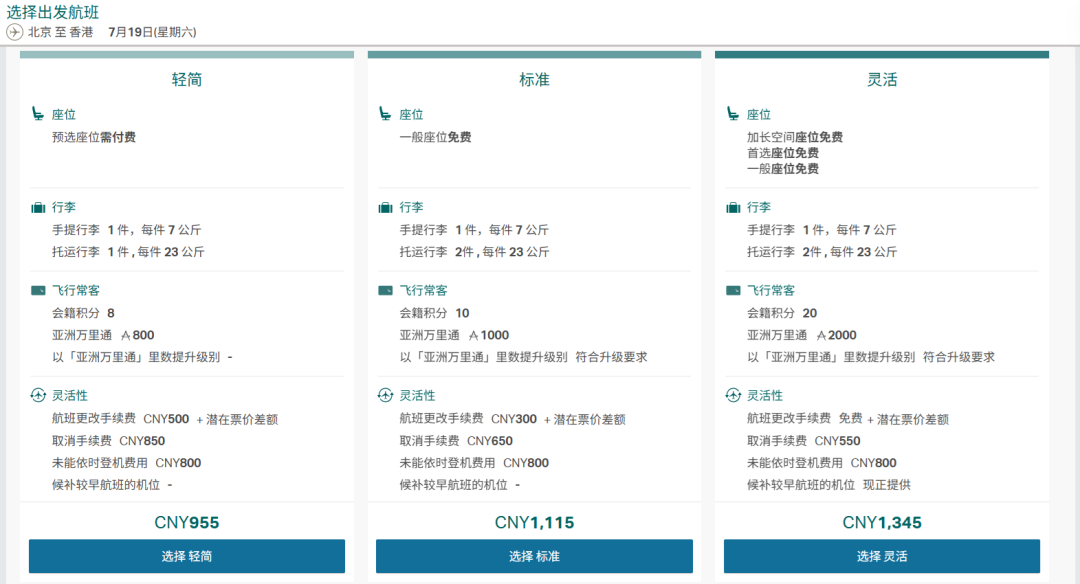Click the CNY1,345 price label
The image size is (1080, 584).
click(x=880, y=521)
